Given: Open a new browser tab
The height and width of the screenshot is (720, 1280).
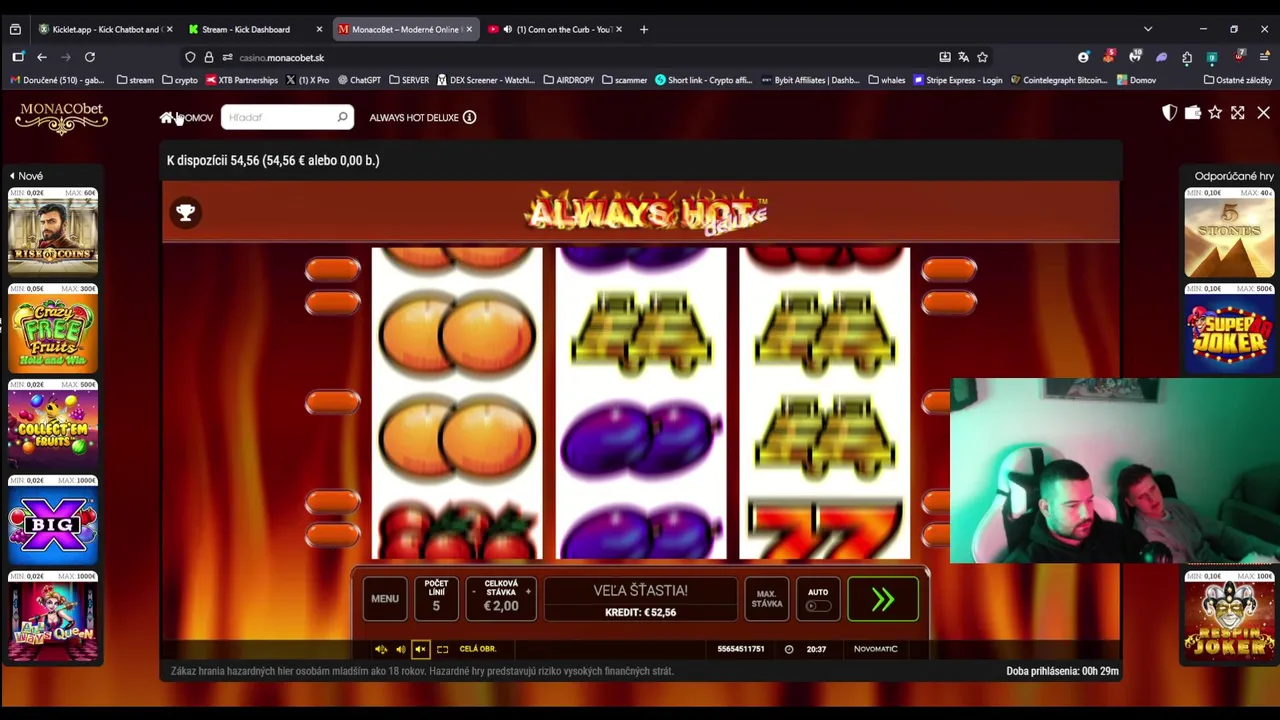Looking at the screenshot, I should coord(644,29).
